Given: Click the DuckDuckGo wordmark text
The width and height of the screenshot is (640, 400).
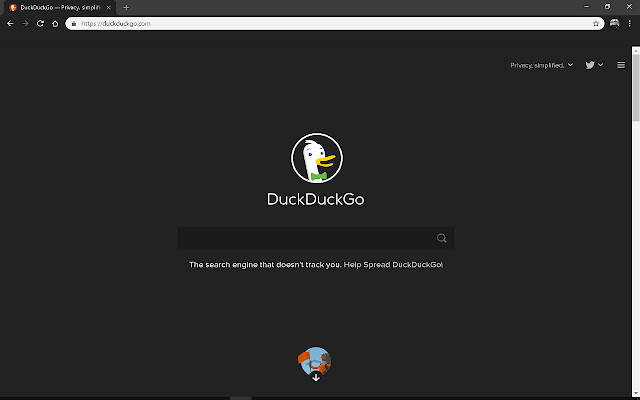Looking at the screenshot, I should click(316, 199).
